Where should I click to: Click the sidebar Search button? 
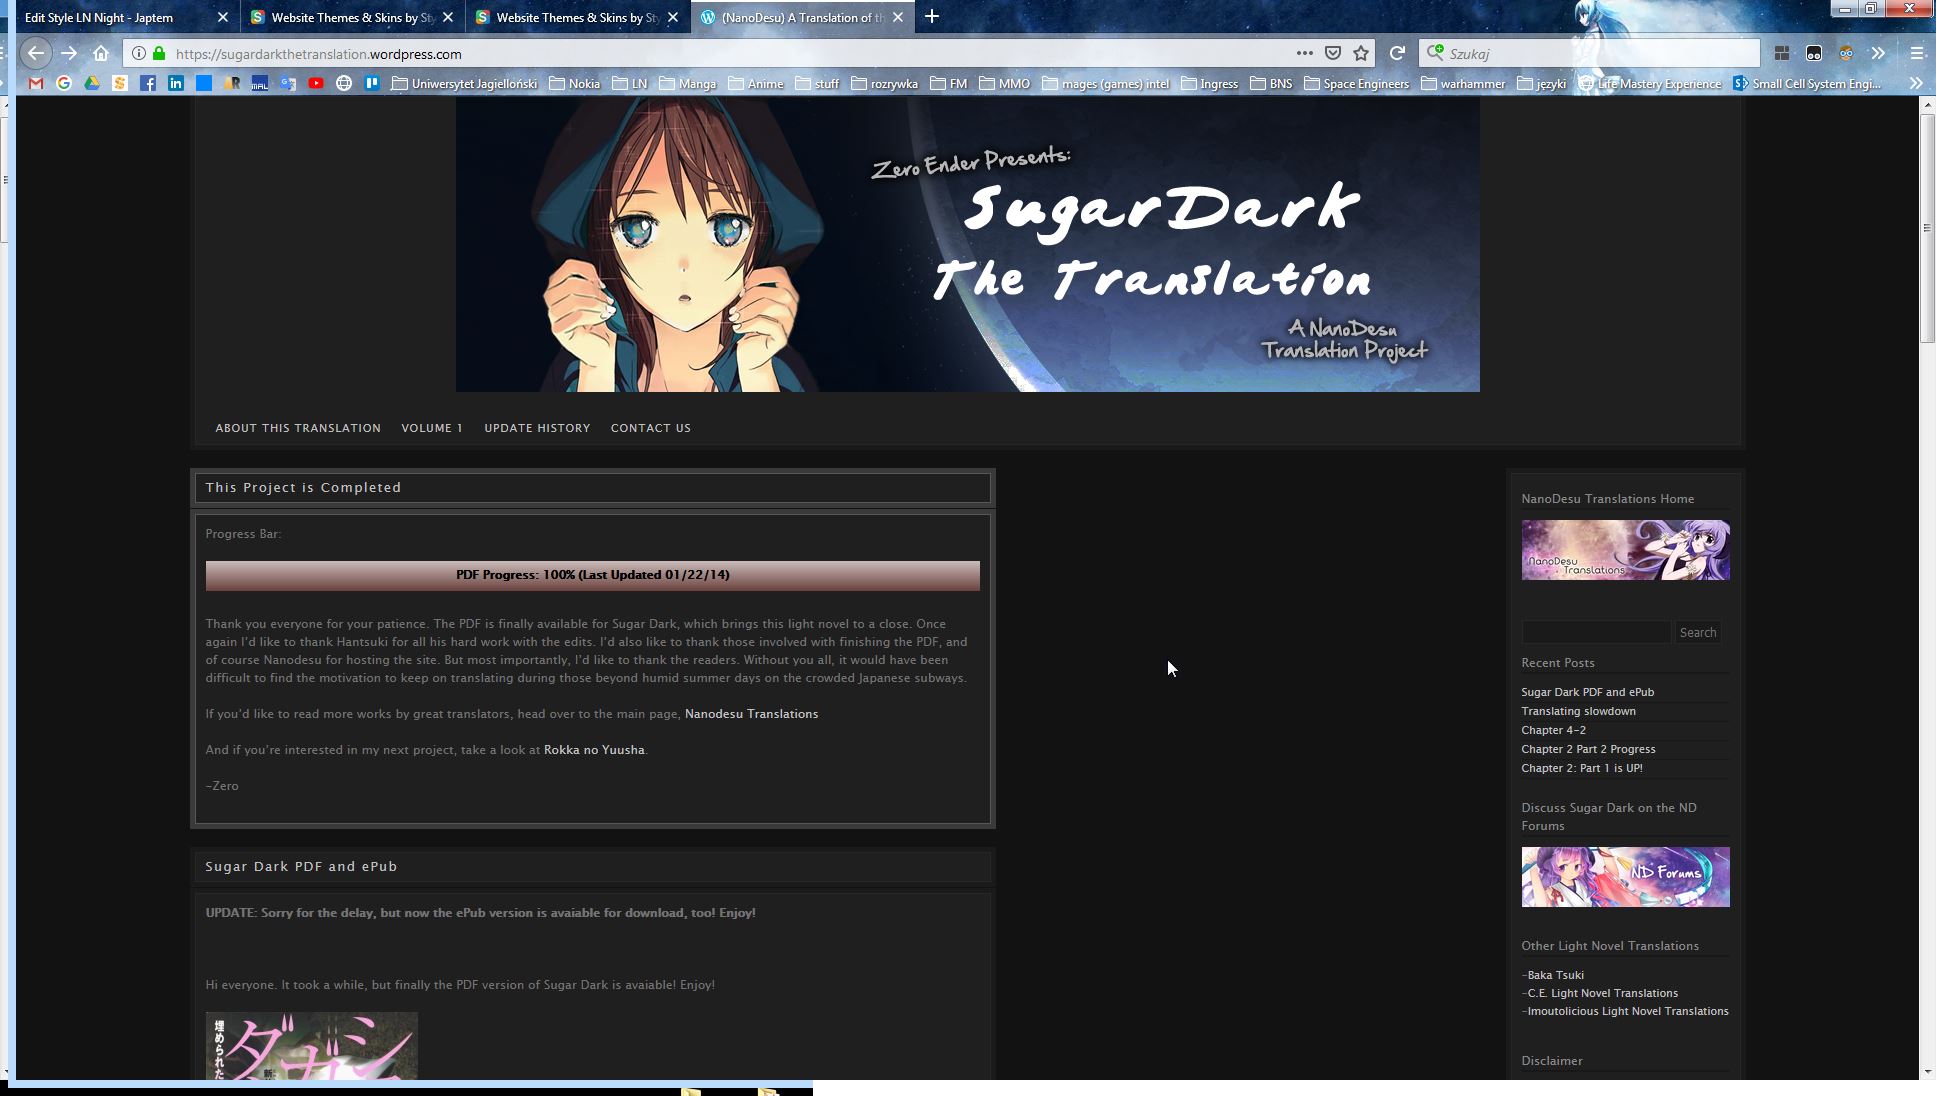coord(1698,632)
